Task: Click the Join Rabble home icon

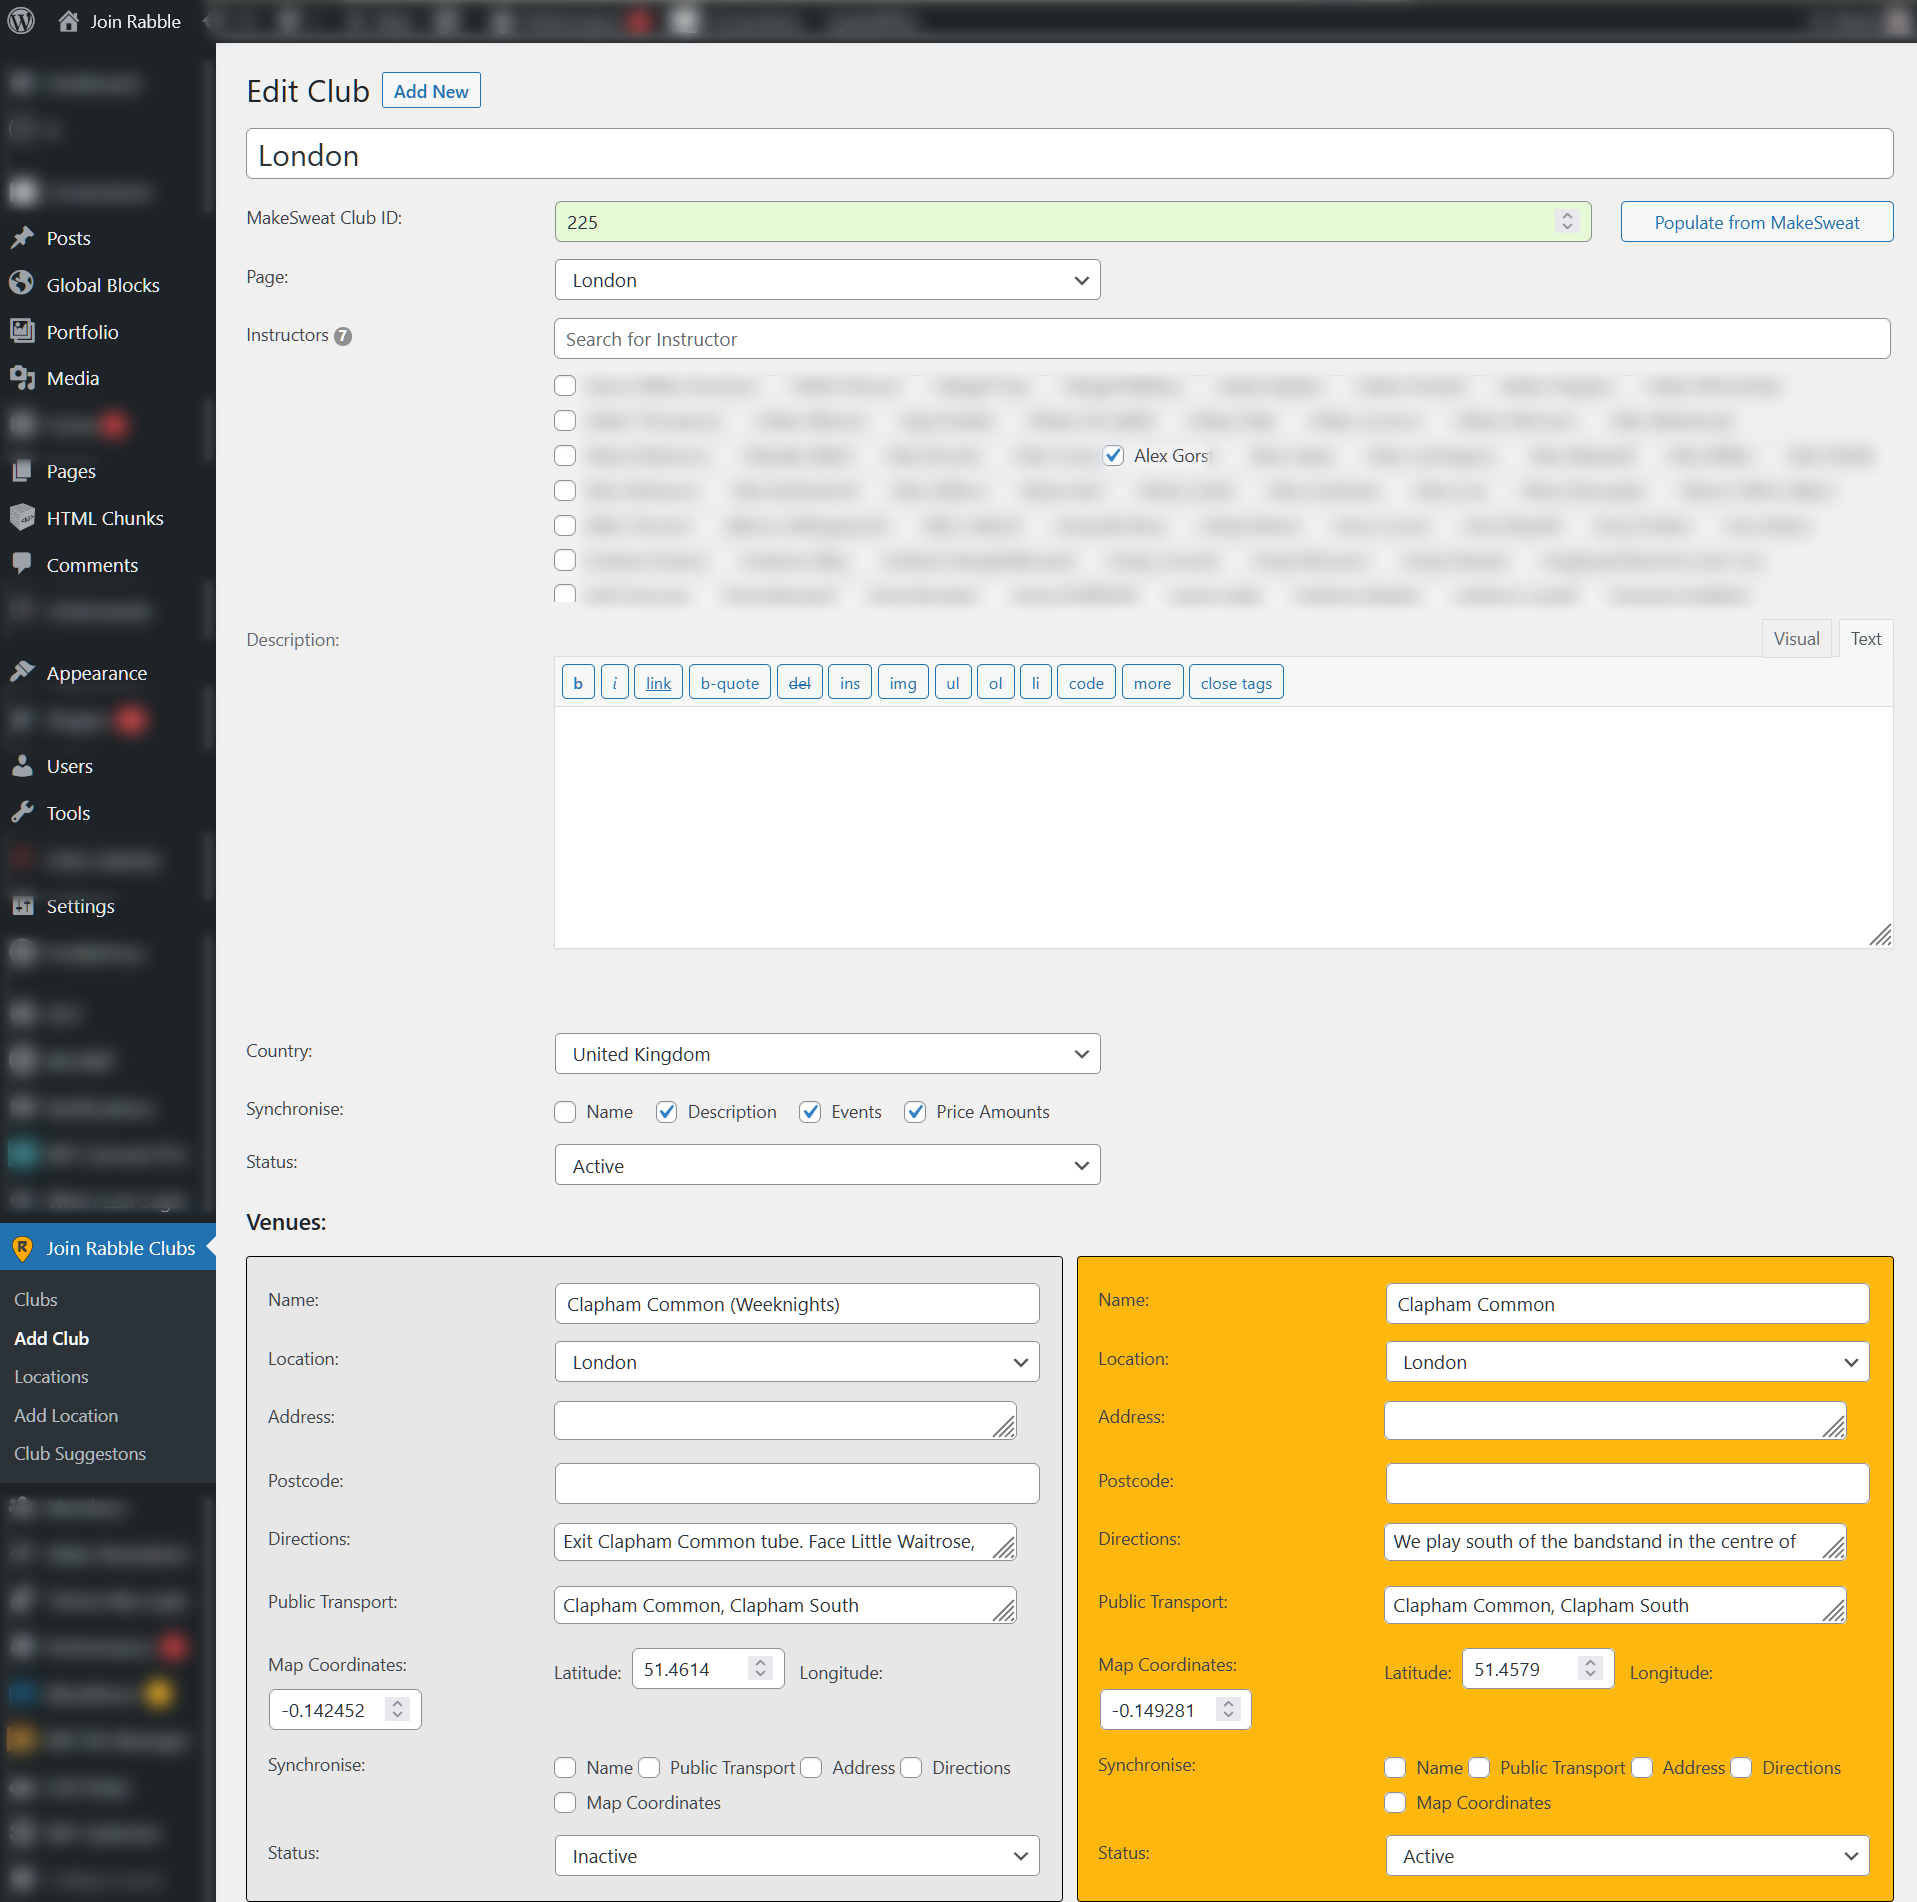Action: (x=68, y=21)
